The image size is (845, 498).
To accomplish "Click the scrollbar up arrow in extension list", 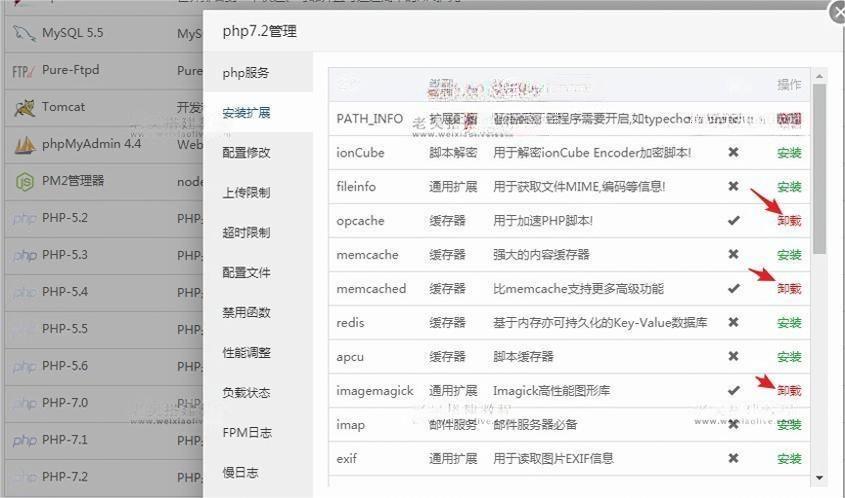I will 820,77.
